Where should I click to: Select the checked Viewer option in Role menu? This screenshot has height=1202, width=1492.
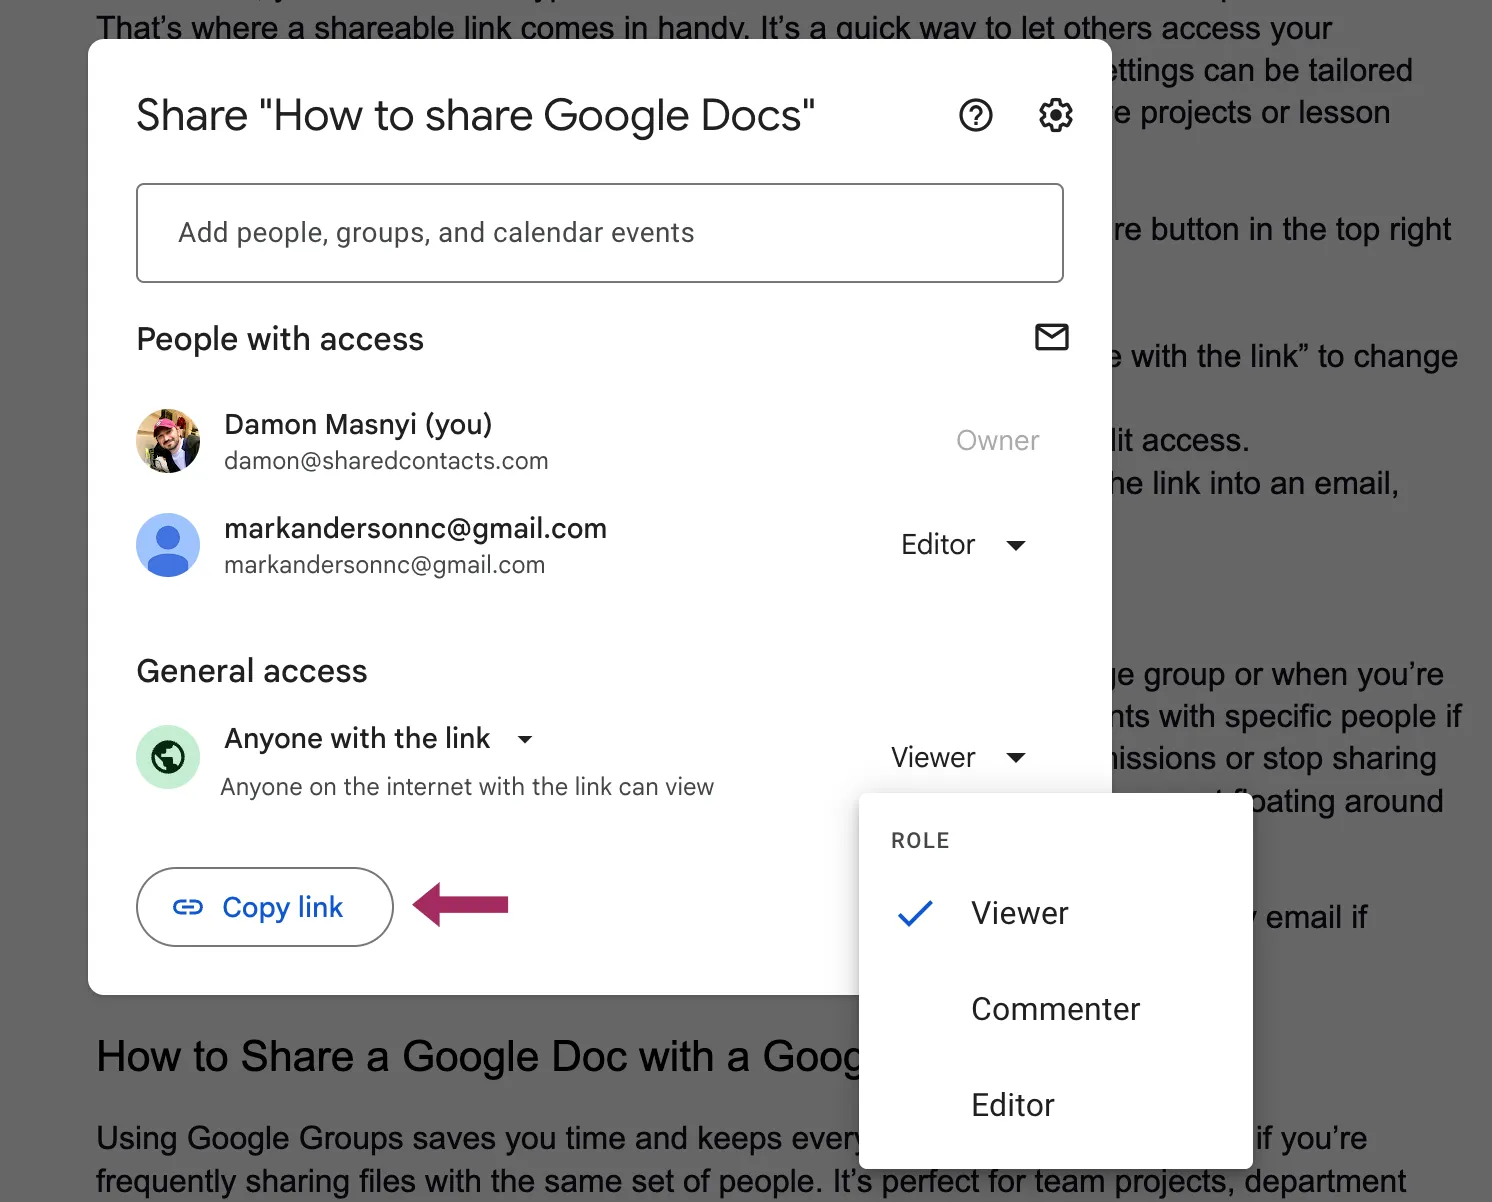[x=1019, y=913]
